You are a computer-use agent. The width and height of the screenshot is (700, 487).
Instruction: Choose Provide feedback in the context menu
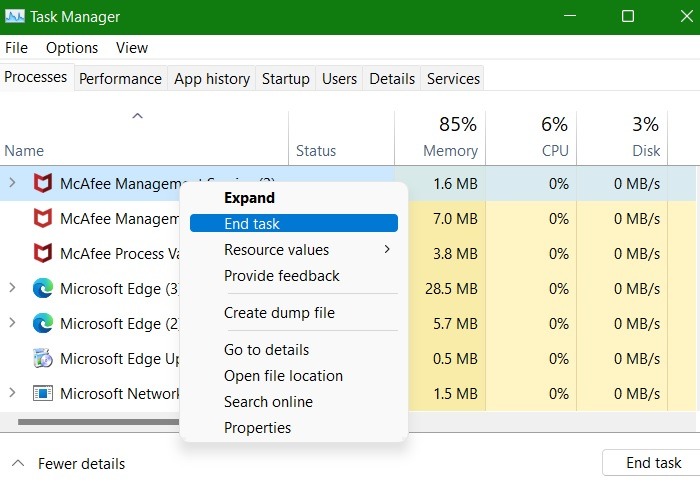[x=294, y=275]
